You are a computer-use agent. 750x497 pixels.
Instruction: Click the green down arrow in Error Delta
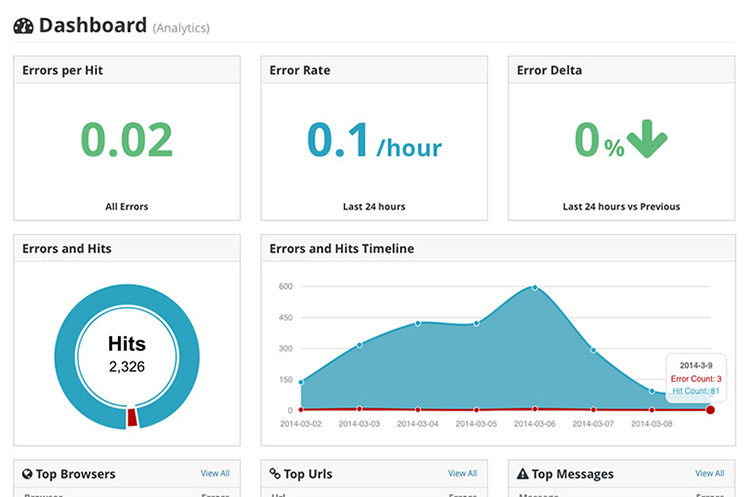[x=647, y=139]
